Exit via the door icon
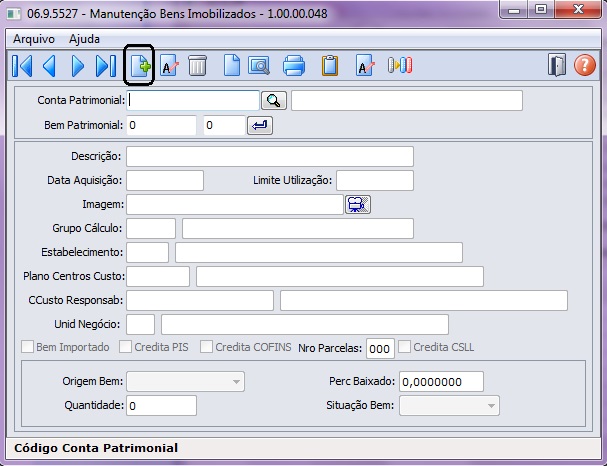Image resolution: width=607 pixels, height=466 pixels. (557, 65)
